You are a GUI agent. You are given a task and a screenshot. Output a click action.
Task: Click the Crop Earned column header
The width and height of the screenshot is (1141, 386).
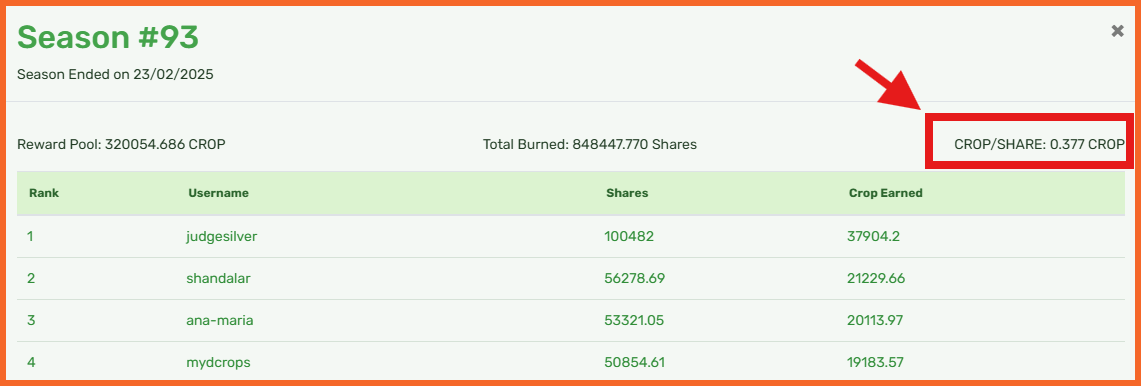coord(886,194)
